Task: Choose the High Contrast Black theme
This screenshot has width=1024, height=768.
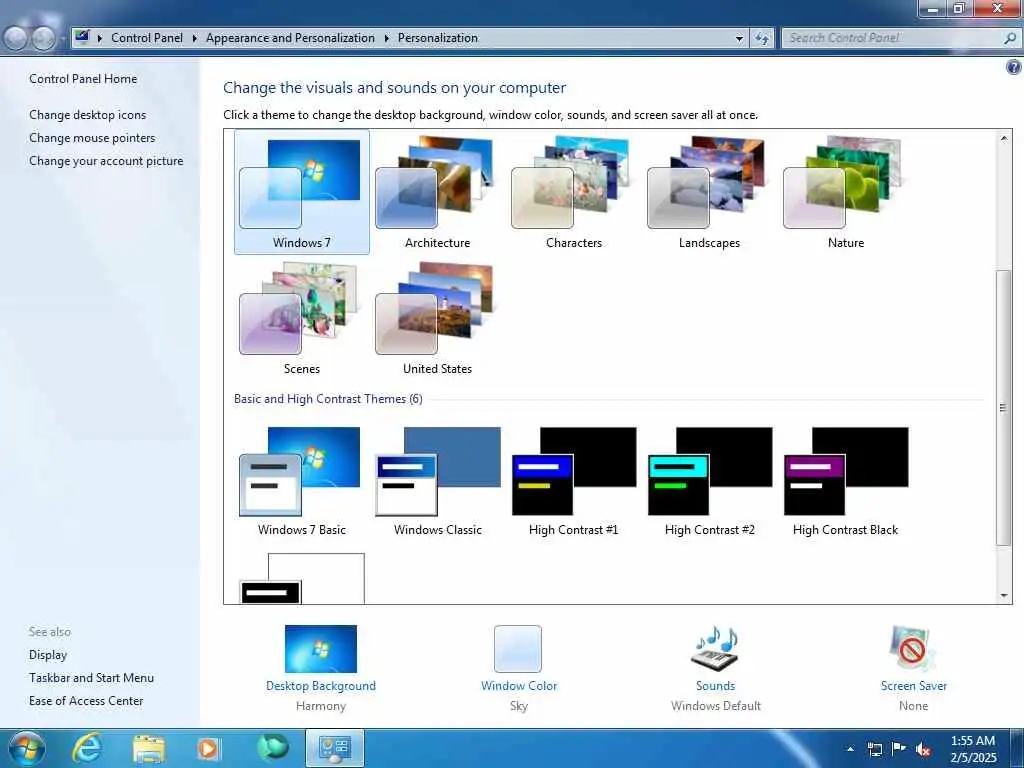Action: pos(846,481)
